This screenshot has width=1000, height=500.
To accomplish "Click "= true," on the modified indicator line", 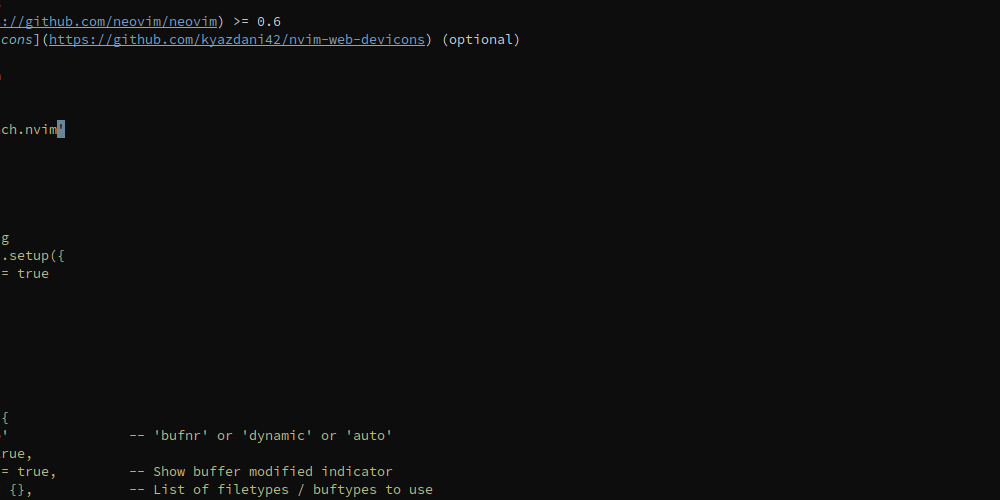I will click(x=29, y=472).
